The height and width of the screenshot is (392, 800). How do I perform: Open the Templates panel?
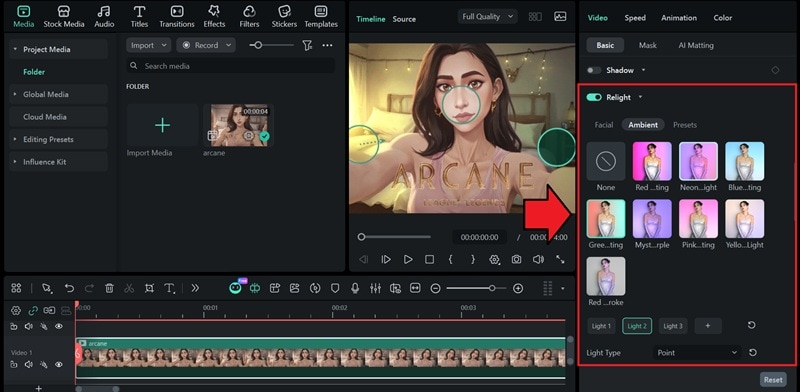point(321,17)
